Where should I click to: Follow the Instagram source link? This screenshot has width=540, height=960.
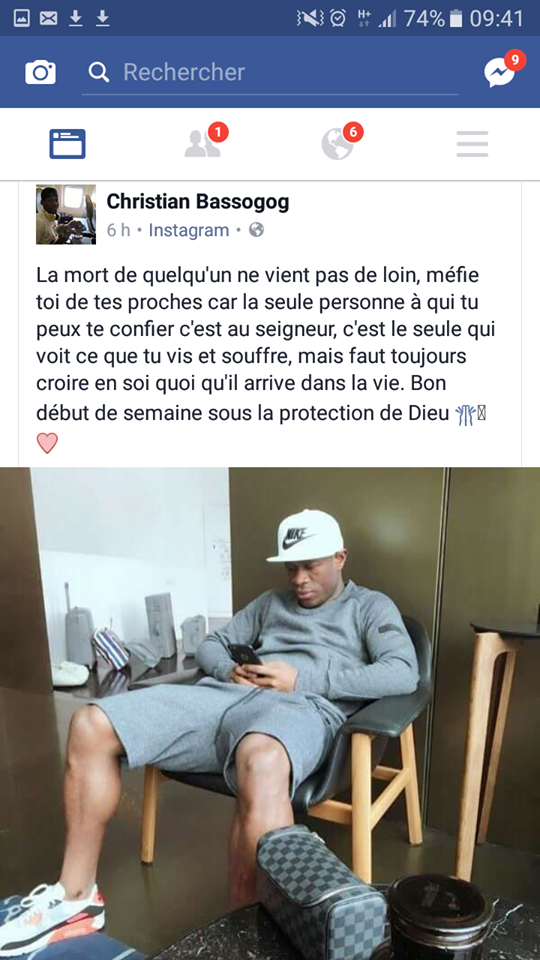tap(189, 230)
